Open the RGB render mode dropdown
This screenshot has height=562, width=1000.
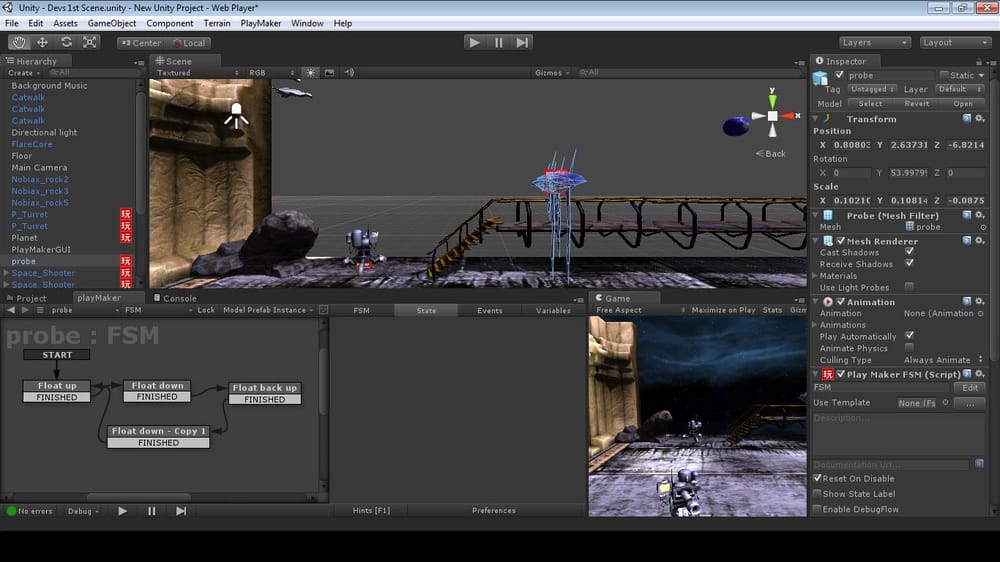tap(272, 73)
